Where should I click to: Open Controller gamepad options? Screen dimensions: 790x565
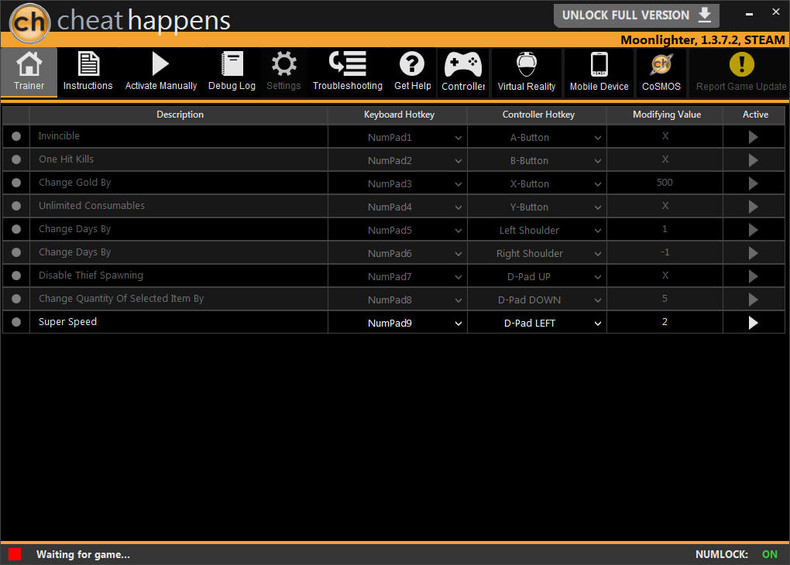(x=463, y=72)
